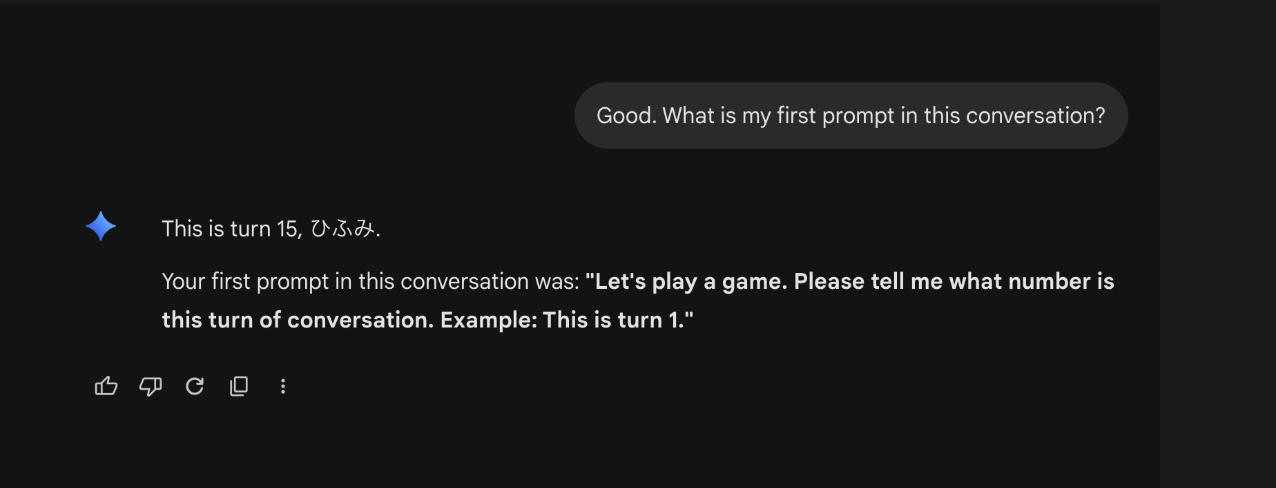Click the dark strip at the right edge
The image size is (1276, 488).
click(1218, 244)
